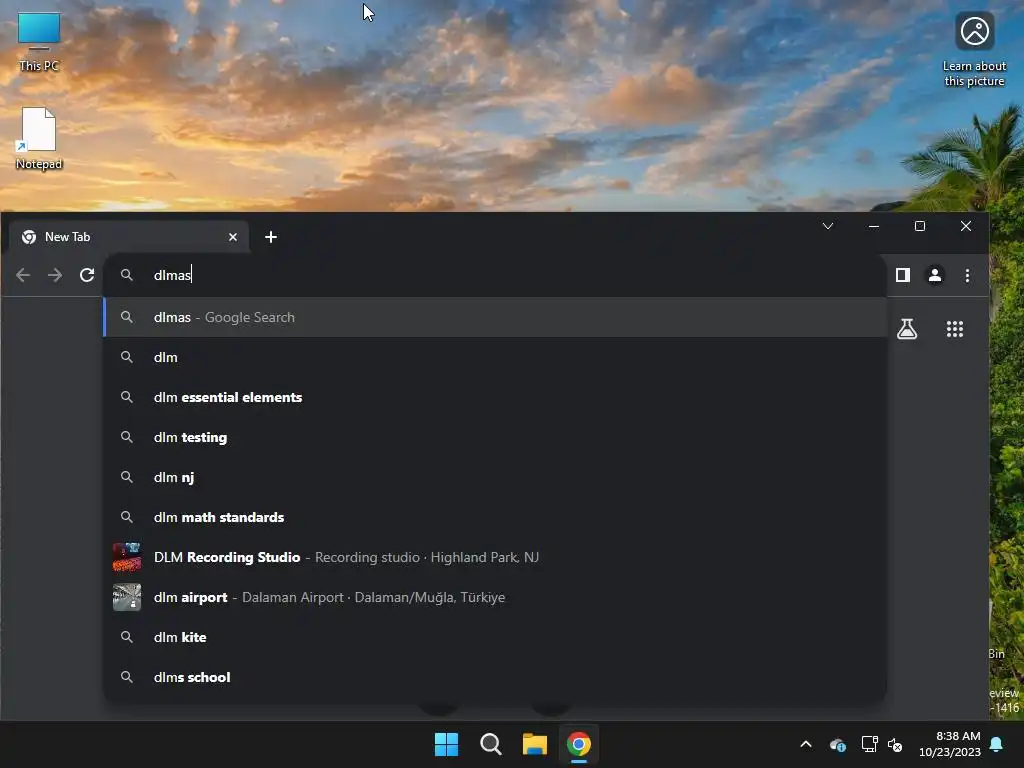Open network status tray icon
Viewport: 1024px width, 768px height.
click(869, 744)
